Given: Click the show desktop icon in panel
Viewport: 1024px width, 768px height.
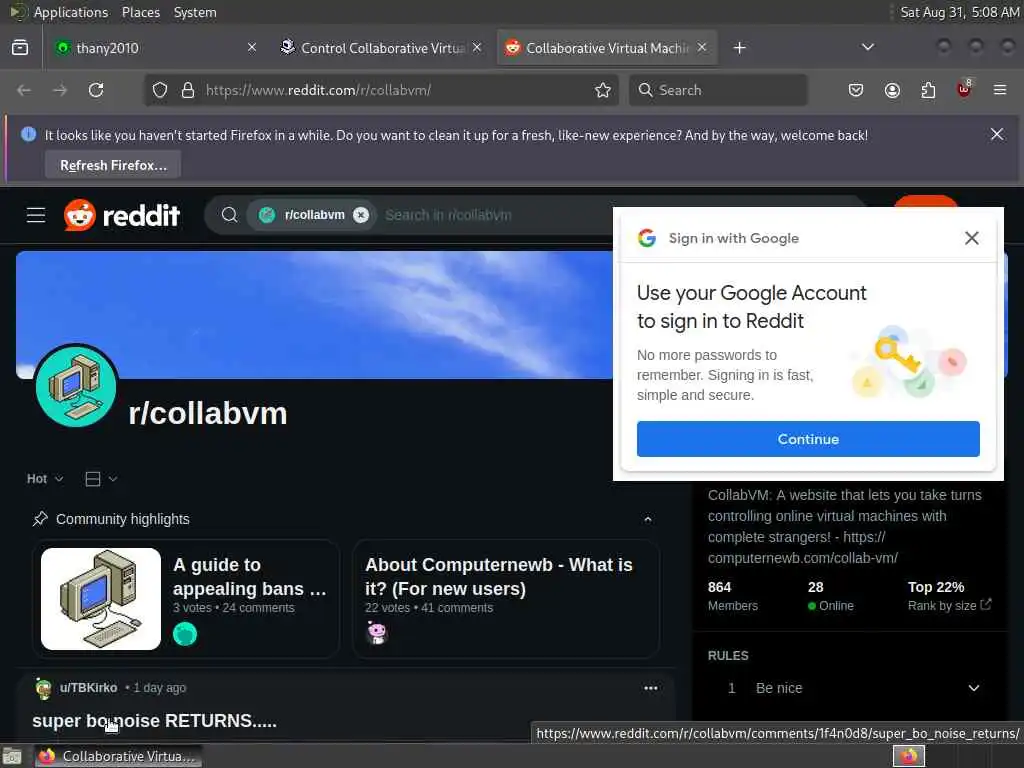Looking at the screenshot, I should pos(12,756).
